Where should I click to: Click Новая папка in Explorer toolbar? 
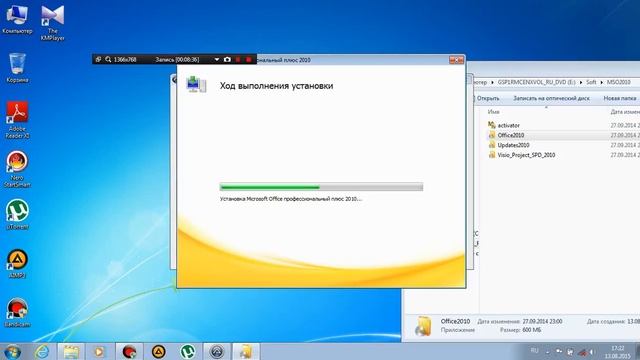(620, 98)
